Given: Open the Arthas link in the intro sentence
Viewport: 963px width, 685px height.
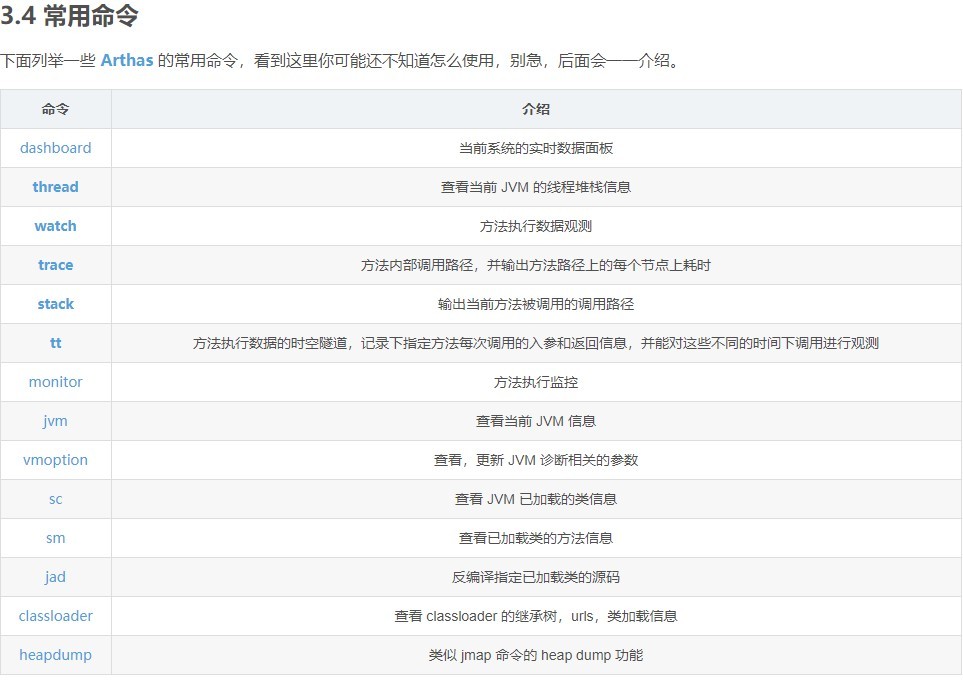Looking at the screenshot, I should coord(127,60).
